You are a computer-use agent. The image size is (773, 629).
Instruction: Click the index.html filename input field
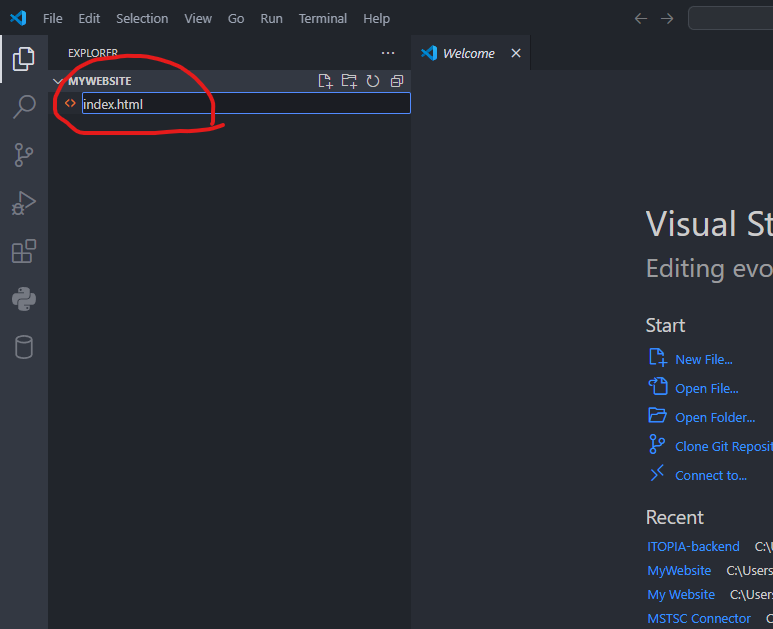pos(246,104)
